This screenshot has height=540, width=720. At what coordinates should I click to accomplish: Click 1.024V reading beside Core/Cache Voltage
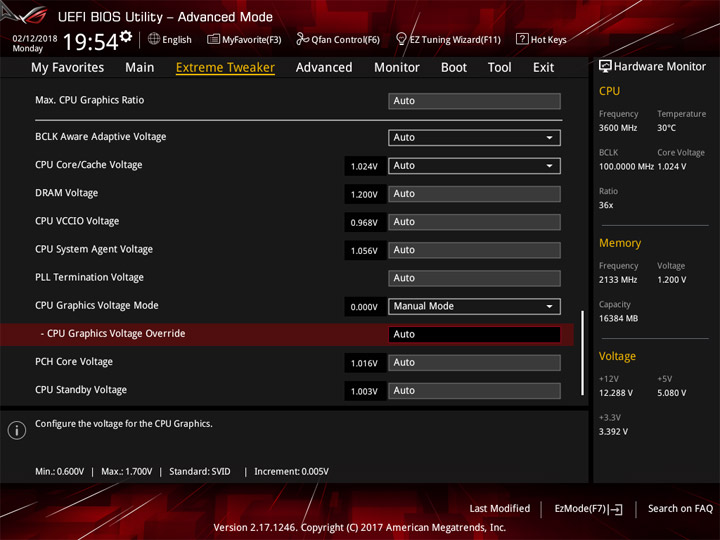click(364, 167)
